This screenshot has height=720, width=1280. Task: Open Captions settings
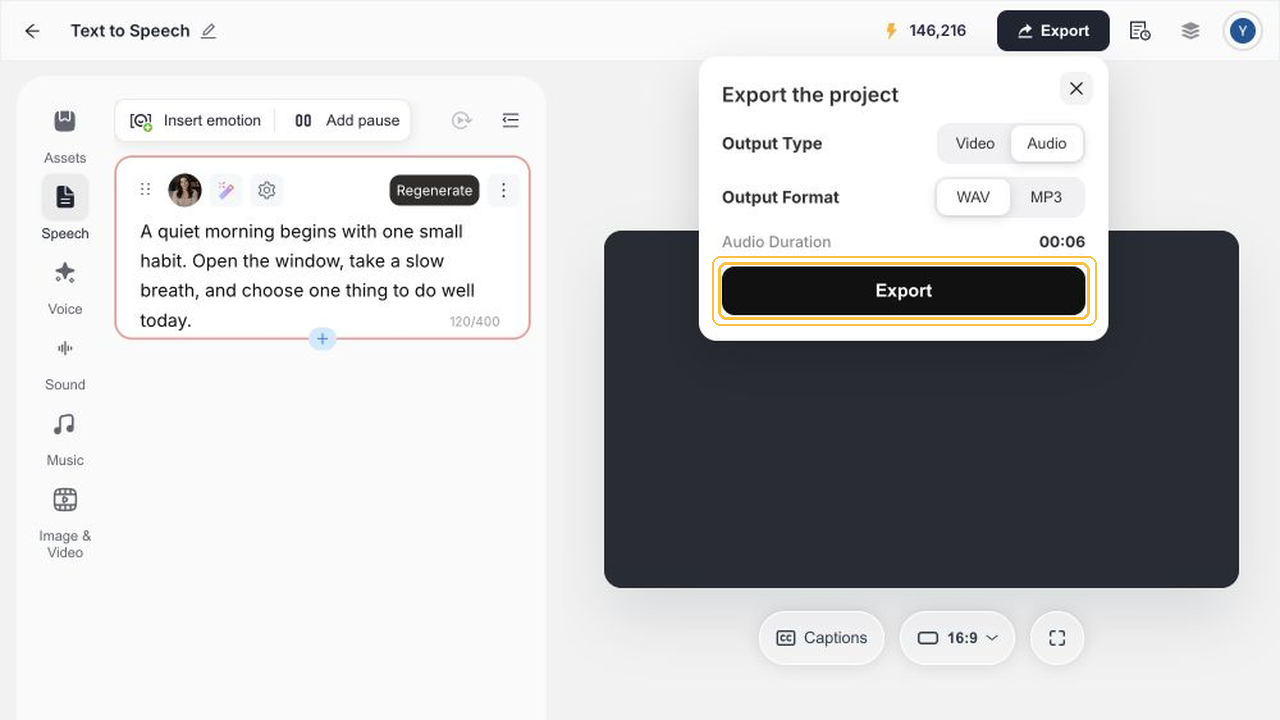point(822,638)
